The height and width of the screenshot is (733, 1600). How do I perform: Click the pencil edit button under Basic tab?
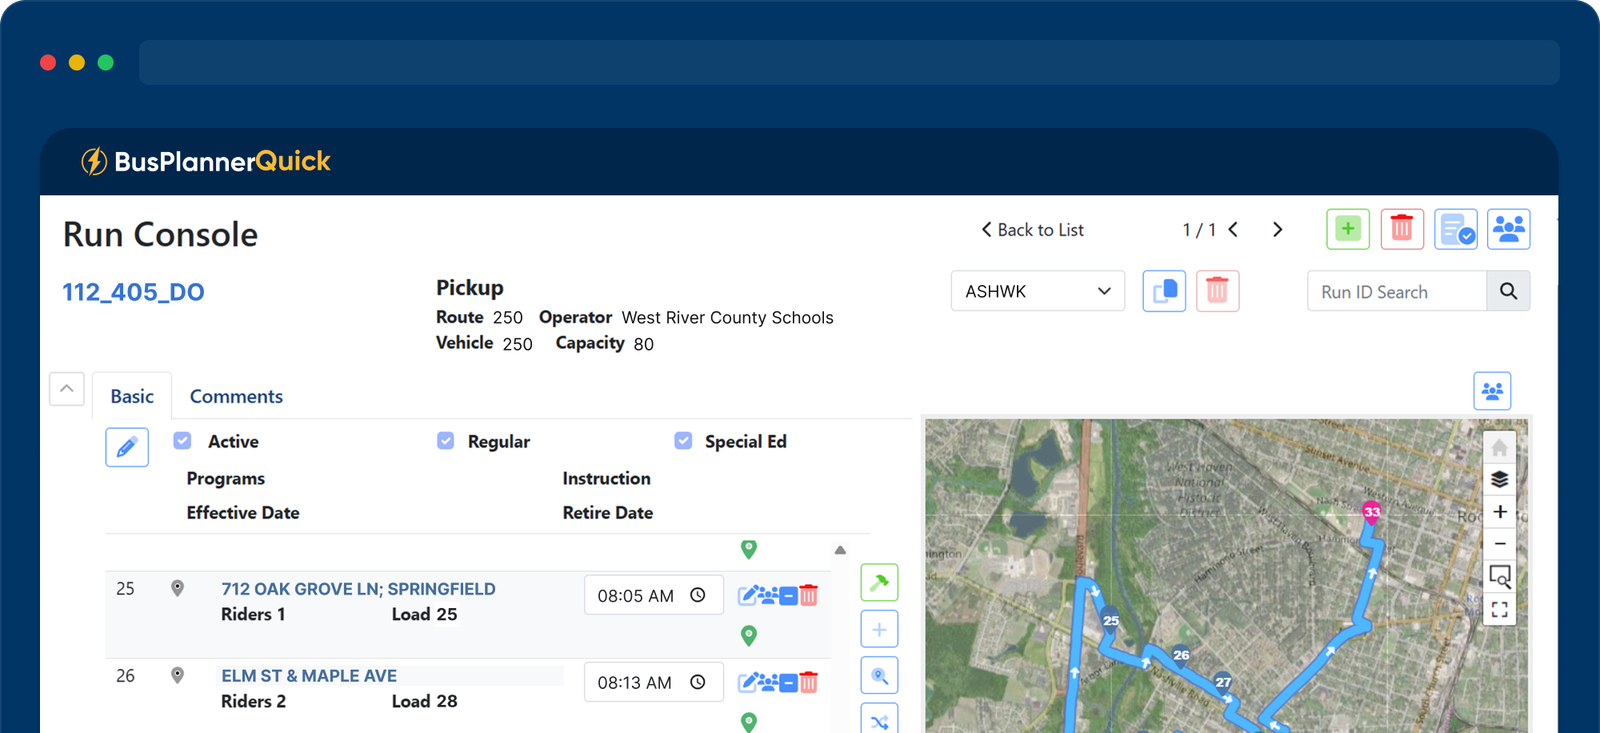pos(127,447)
